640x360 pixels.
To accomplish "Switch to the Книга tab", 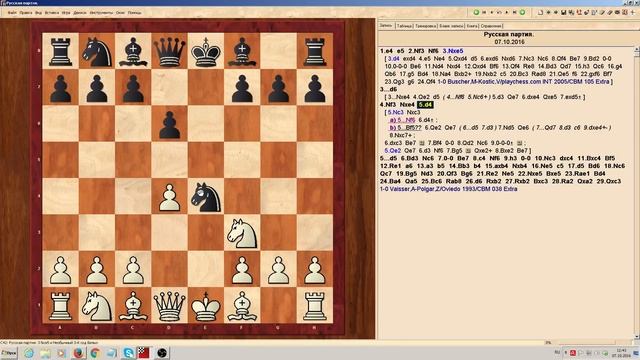I will pyautogui.click(x=472, y=26).
